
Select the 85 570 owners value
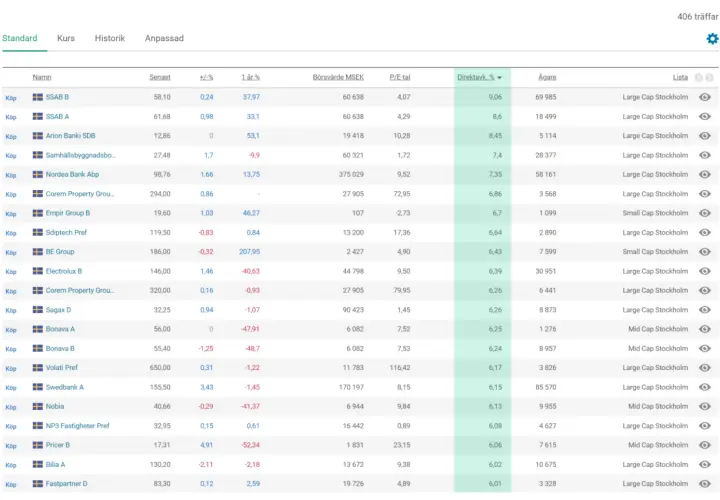[x=546, y=387]
